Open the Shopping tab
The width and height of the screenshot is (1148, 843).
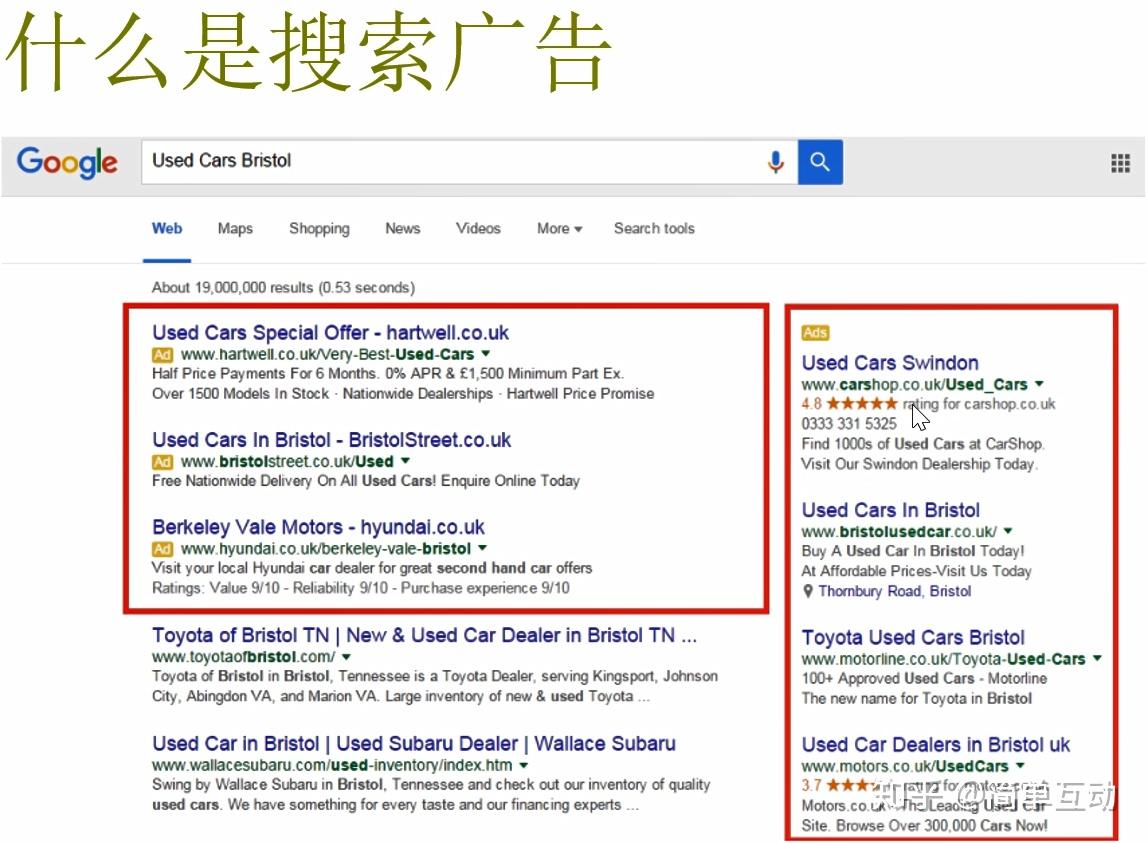[319, 229]
